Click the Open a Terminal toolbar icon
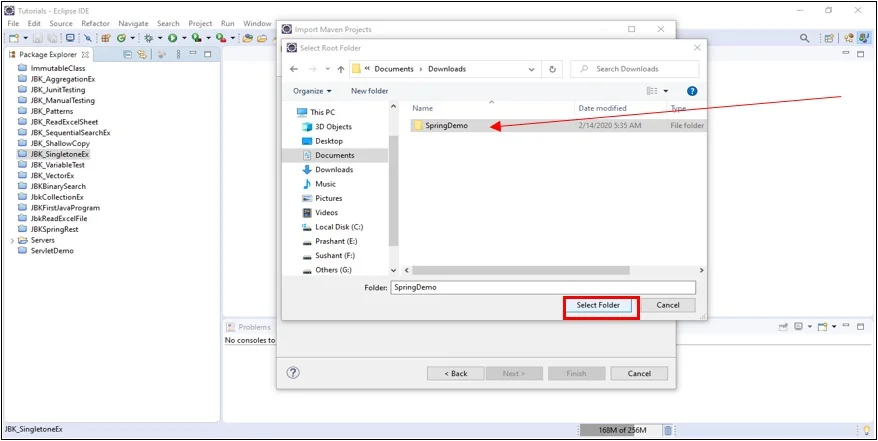Screen dimensions: 878x441 70,38
